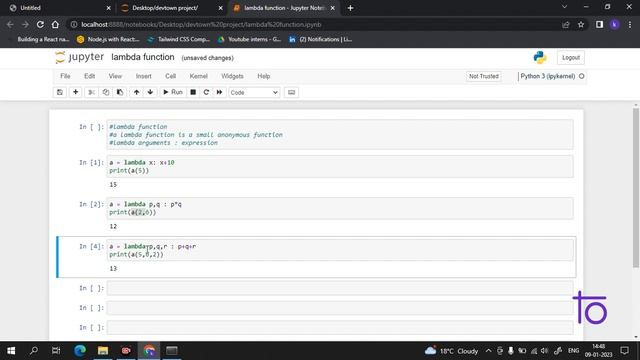Open the Windows notification center

click(624, 351)
